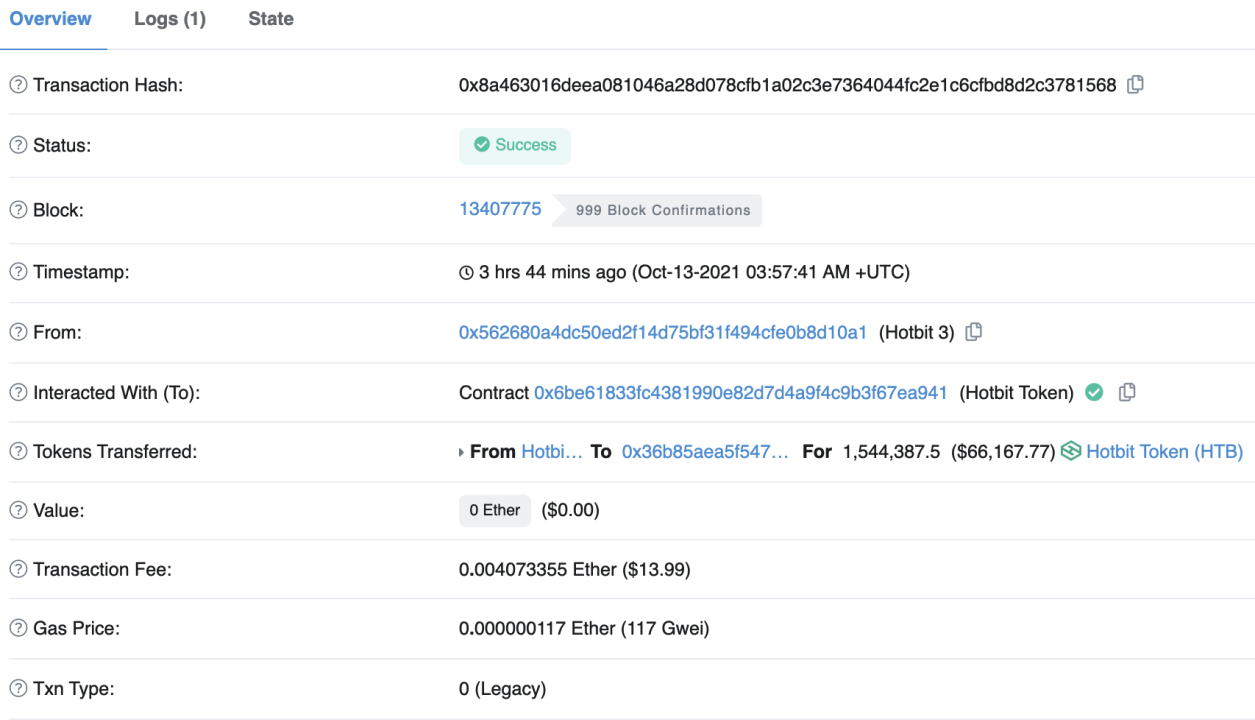
Task: Click help icon beside Transaction Hash label
Action: (18, 86)
